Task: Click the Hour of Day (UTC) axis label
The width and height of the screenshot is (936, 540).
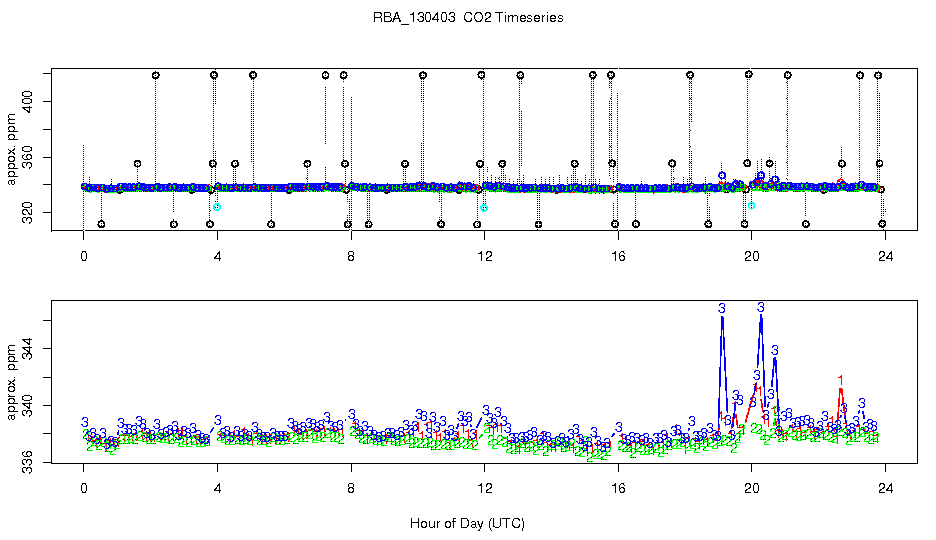Action: pyautogui.click(x=467, y=523)
